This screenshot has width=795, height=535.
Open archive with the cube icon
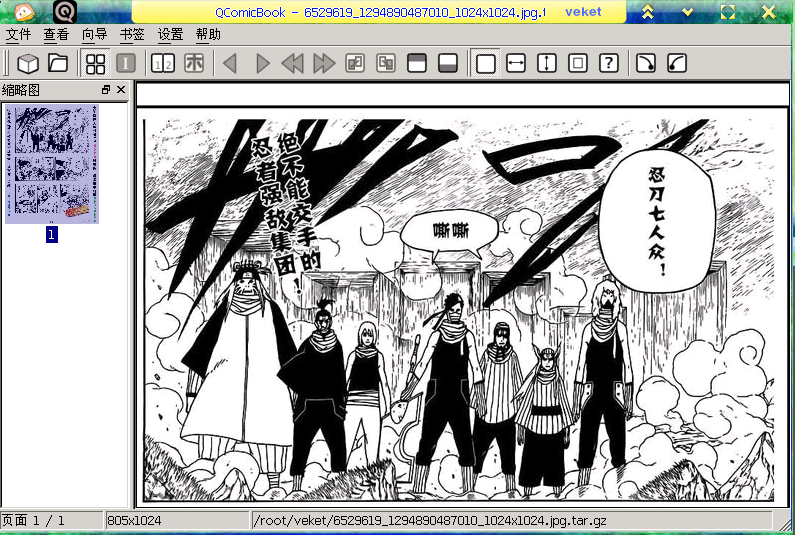click(x=28, y=63)
